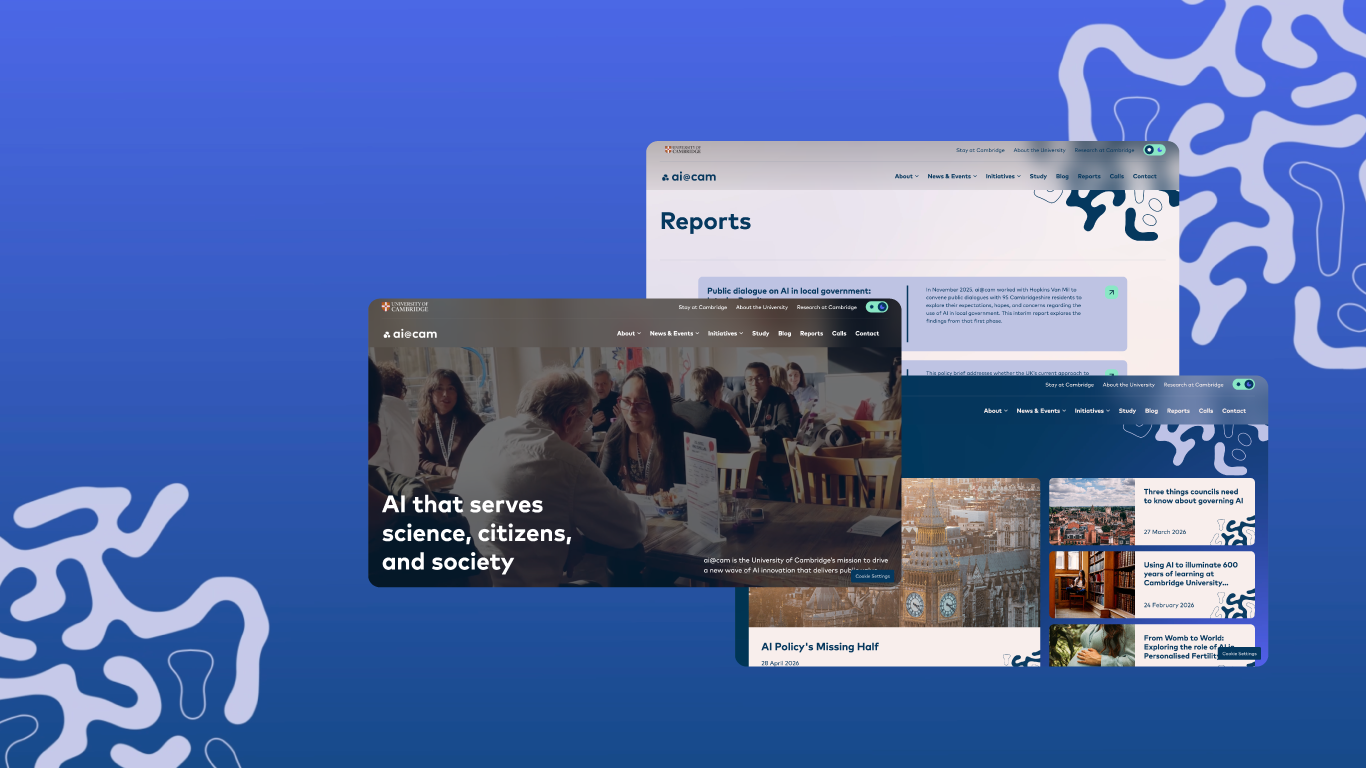Toggle dark mode switch on the Reports page
This screenshot has width=1366, height=768.
pyautogui.click(x=1155, y=150)
